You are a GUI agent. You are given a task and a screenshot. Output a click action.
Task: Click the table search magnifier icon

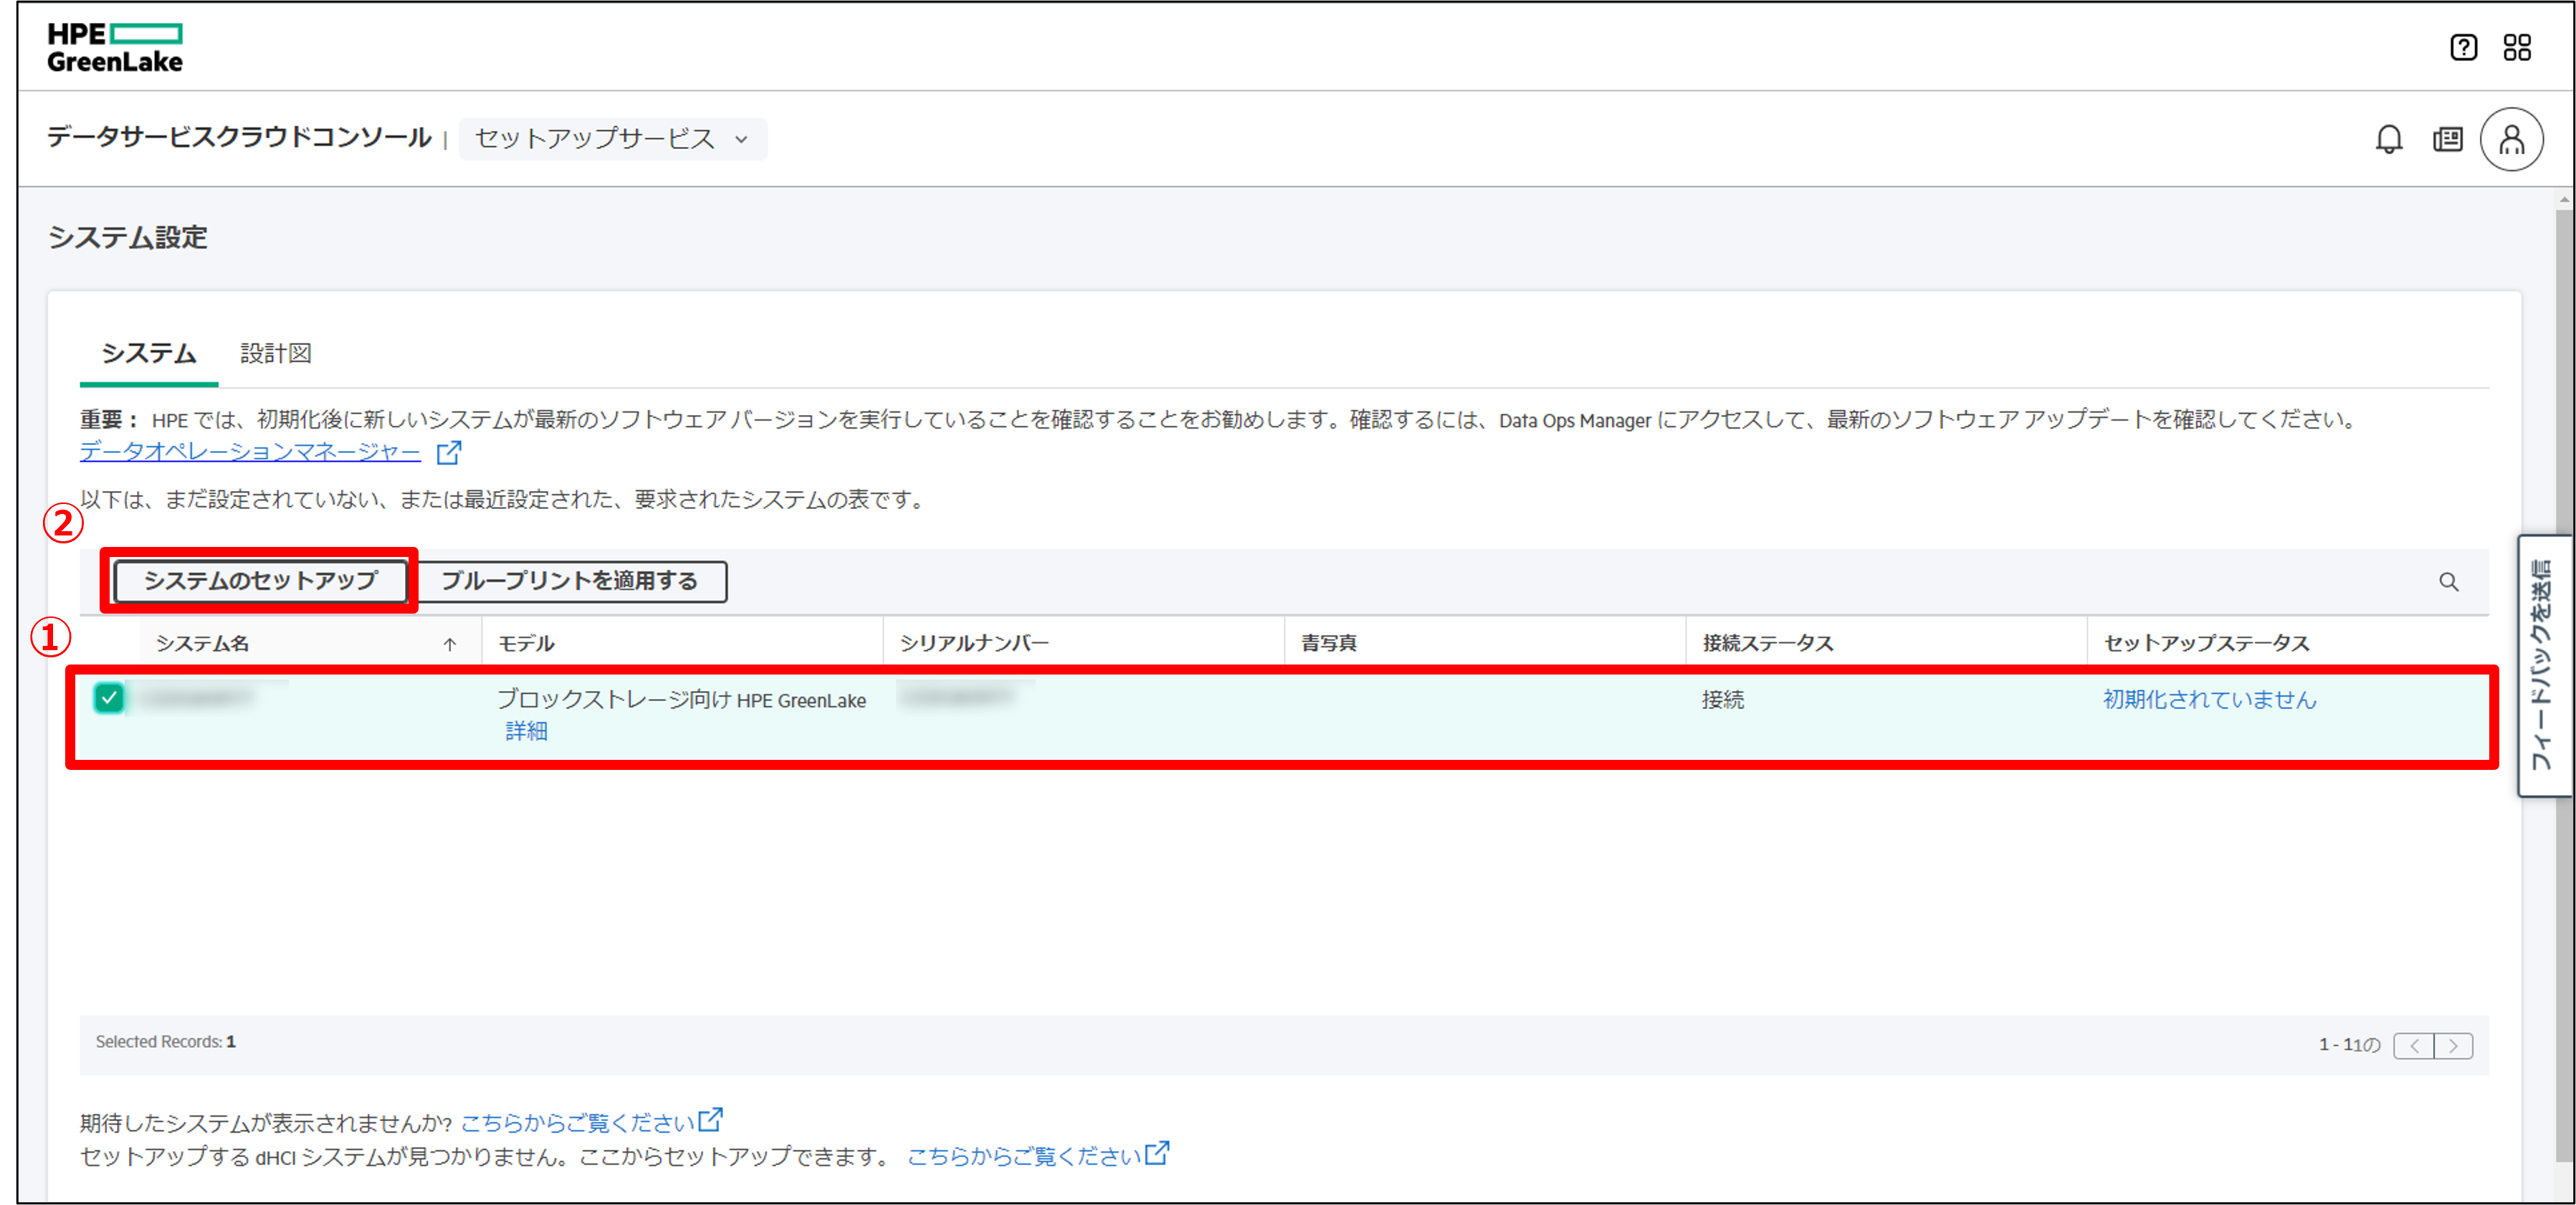coord(2448,582)
